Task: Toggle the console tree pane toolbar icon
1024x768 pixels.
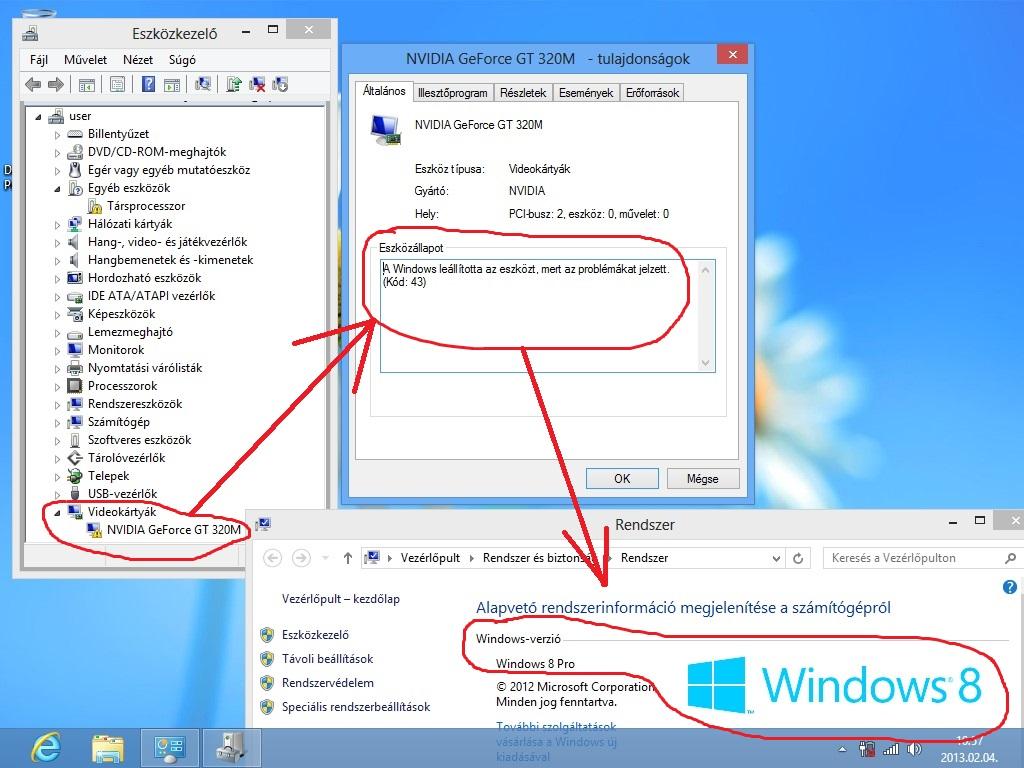Action: pyautogui.click(x=87, y=84)
